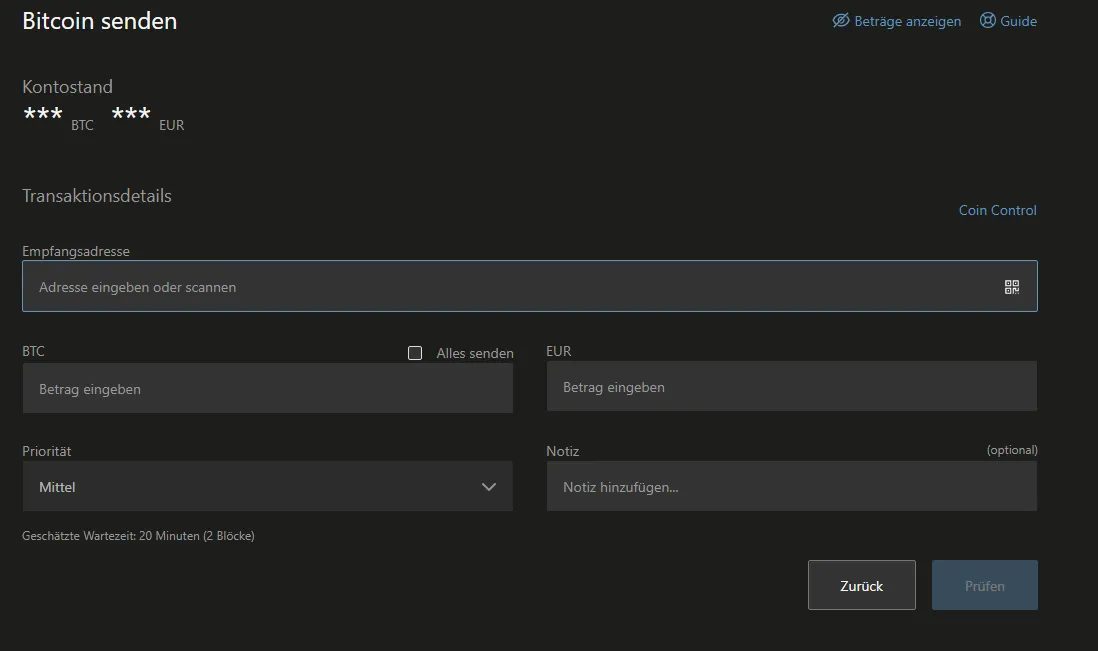The image size is (1098, 651).
Task: Show amounts via Beträge anzeigen text
Action: tap(908, 21)
